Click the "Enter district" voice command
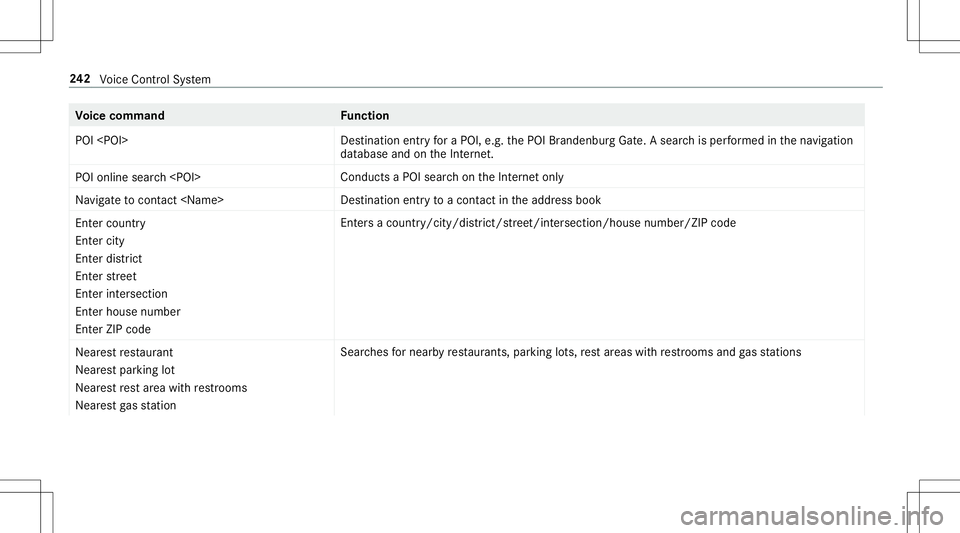 tap(108, 258)
